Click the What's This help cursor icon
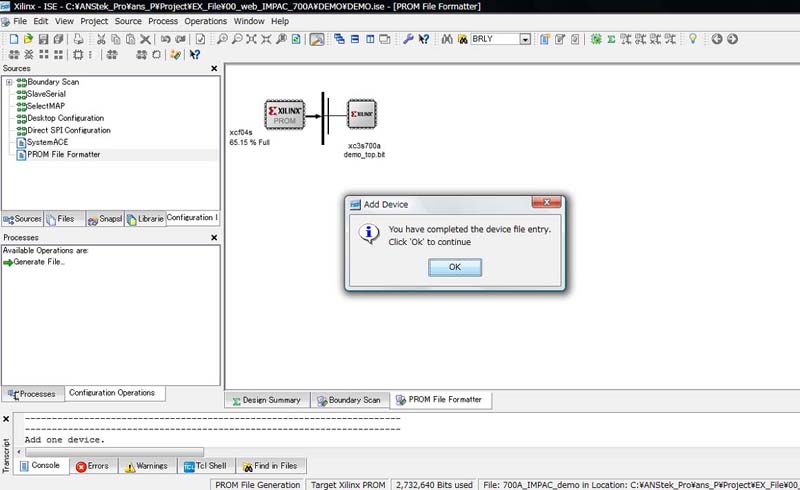This screenshot has height=490, width=800. click(423, 39)
